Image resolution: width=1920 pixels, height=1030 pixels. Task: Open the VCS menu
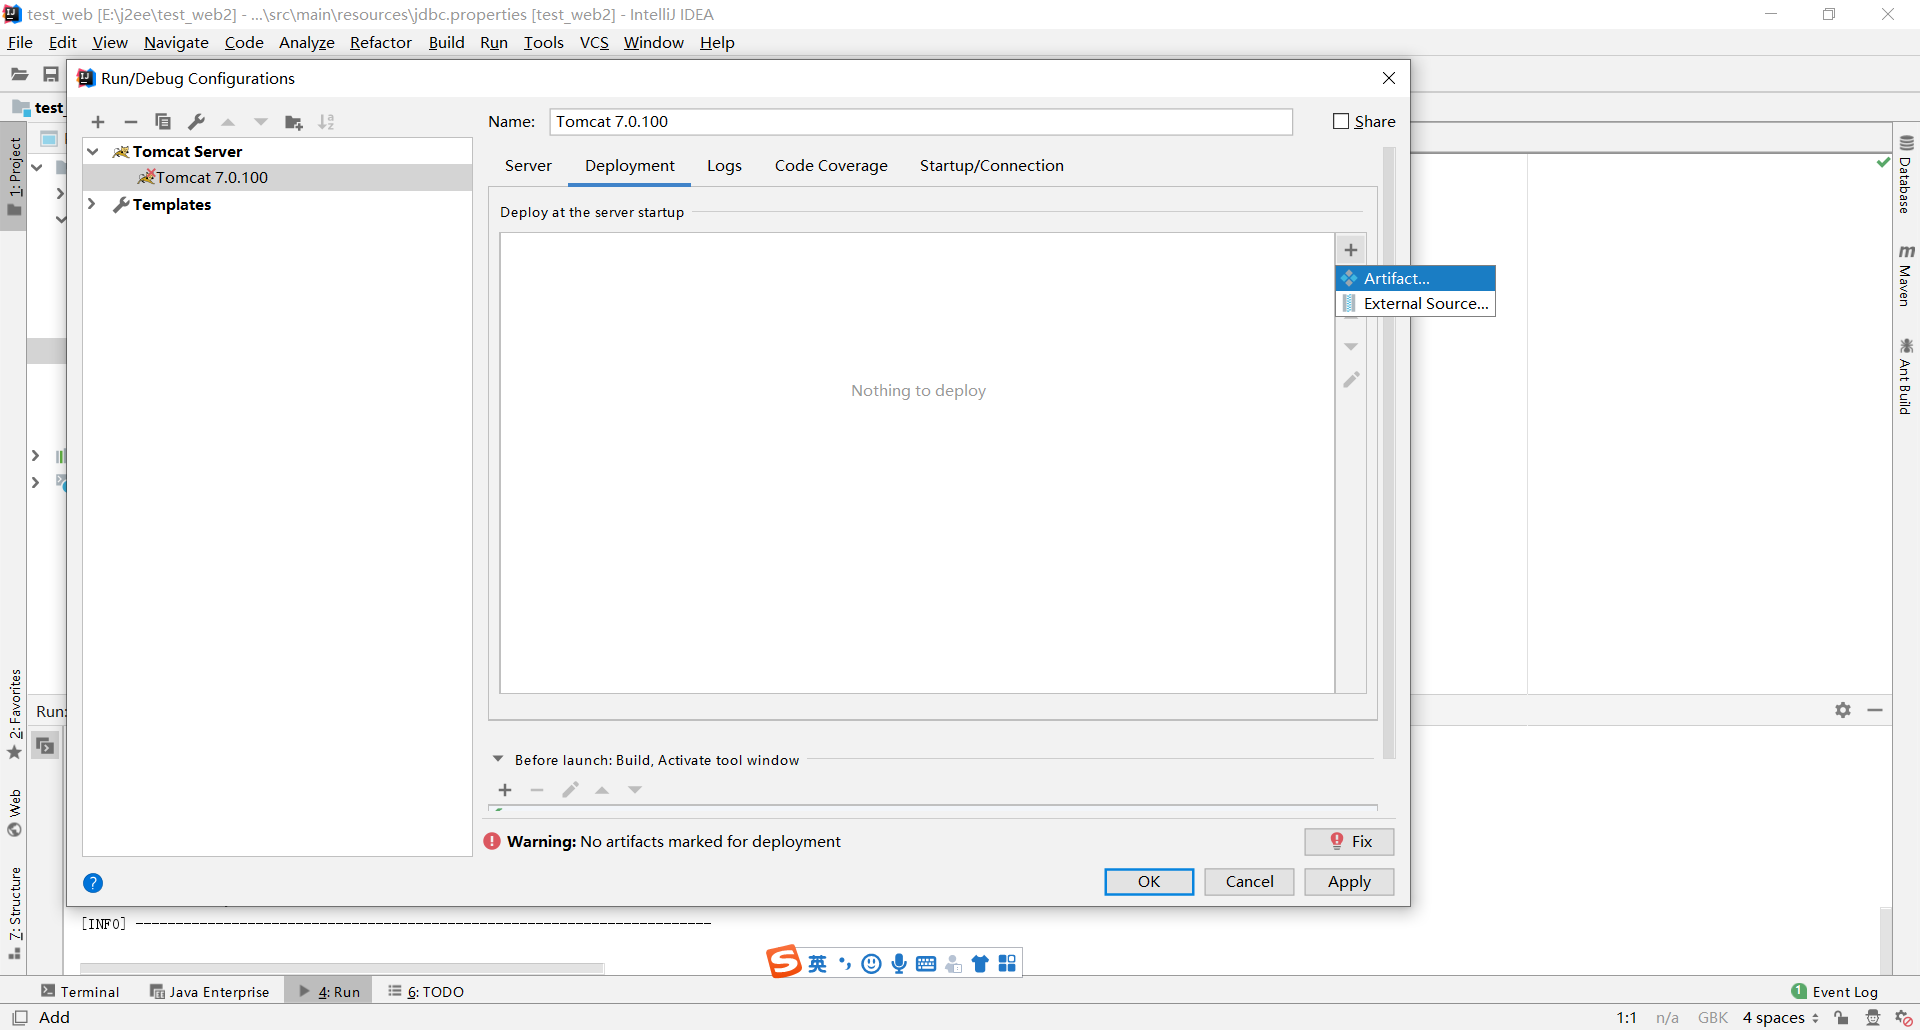594,42
